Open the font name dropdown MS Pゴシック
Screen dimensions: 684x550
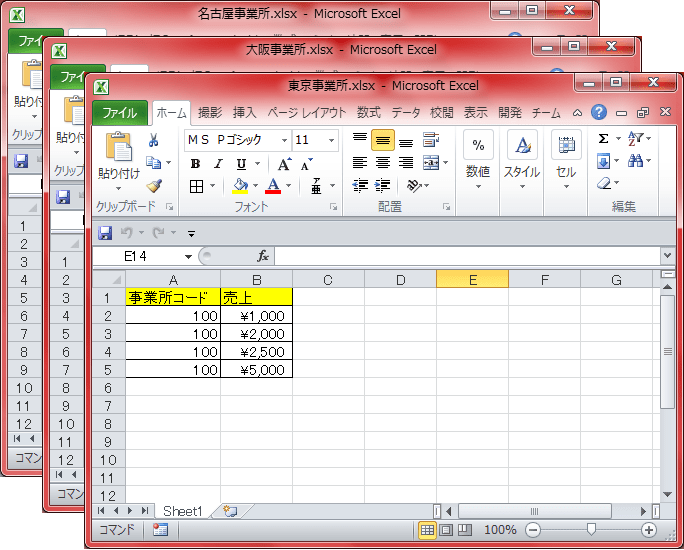click(284, 141)
